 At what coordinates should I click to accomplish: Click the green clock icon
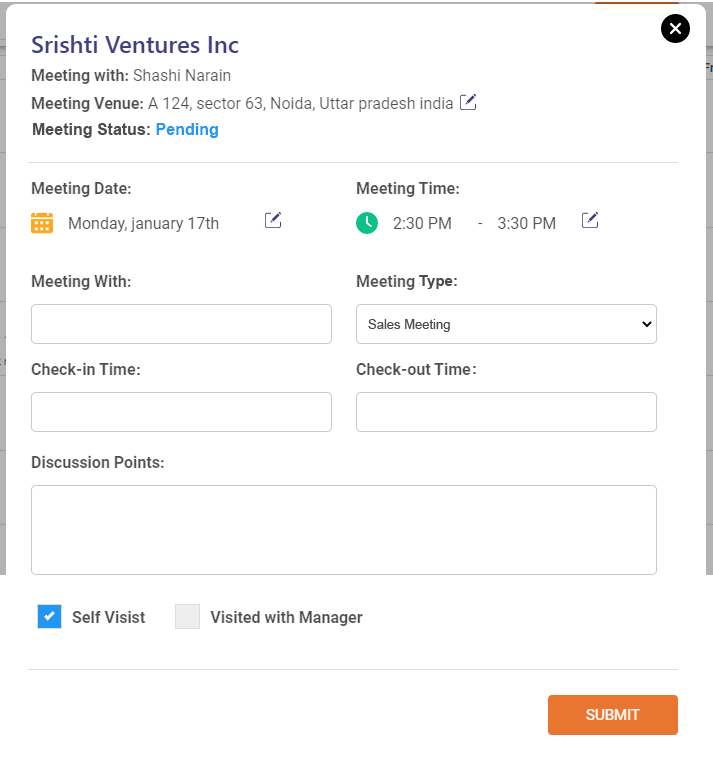(x=367, y=223)
